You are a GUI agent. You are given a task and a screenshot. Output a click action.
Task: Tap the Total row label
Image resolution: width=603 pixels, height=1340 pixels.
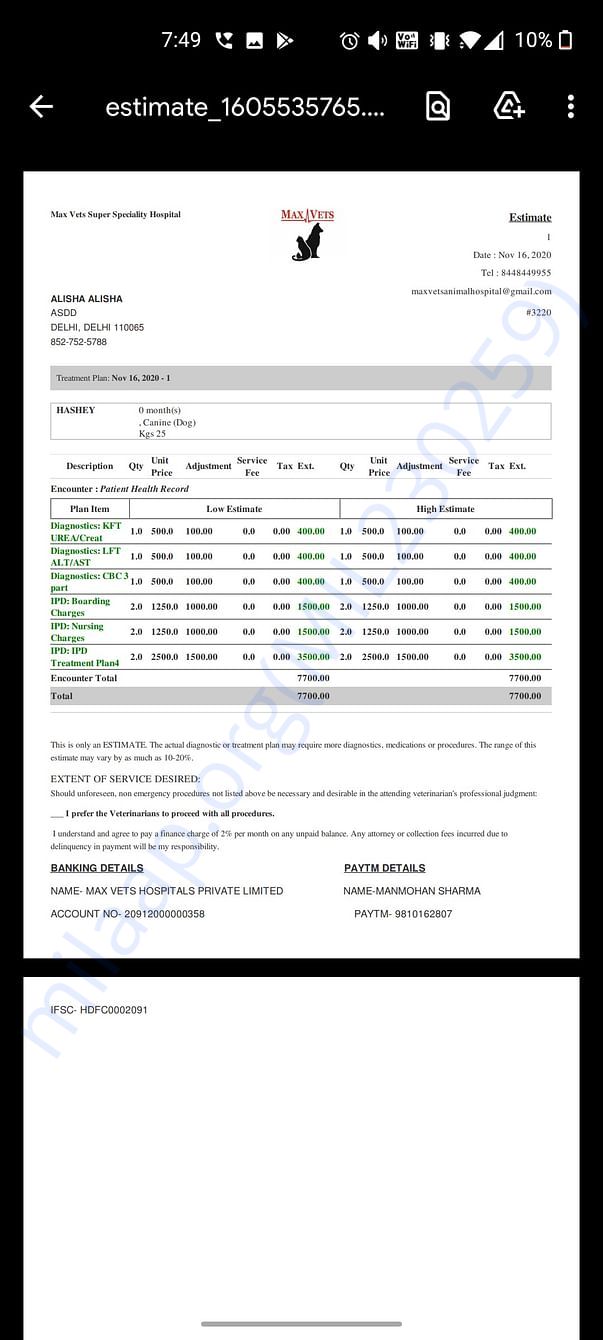[x=62, y=696]
